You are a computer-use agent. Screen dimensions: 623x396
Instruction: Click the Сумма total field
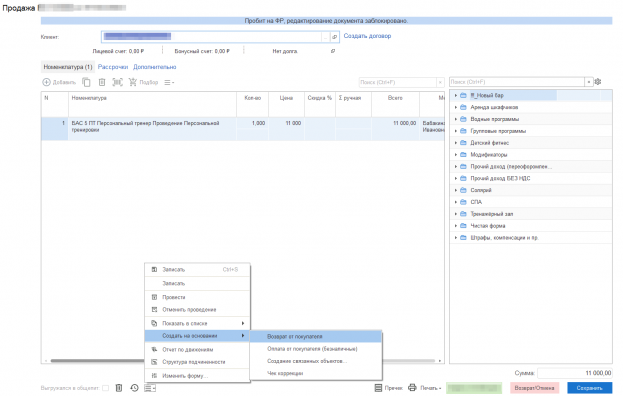click(575, 373)
